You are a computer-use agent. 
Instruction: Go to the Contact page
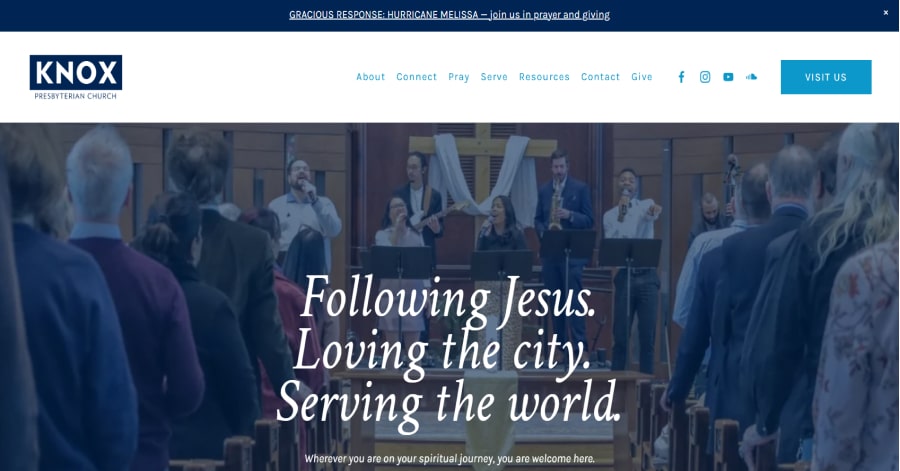tap(600, 77)
